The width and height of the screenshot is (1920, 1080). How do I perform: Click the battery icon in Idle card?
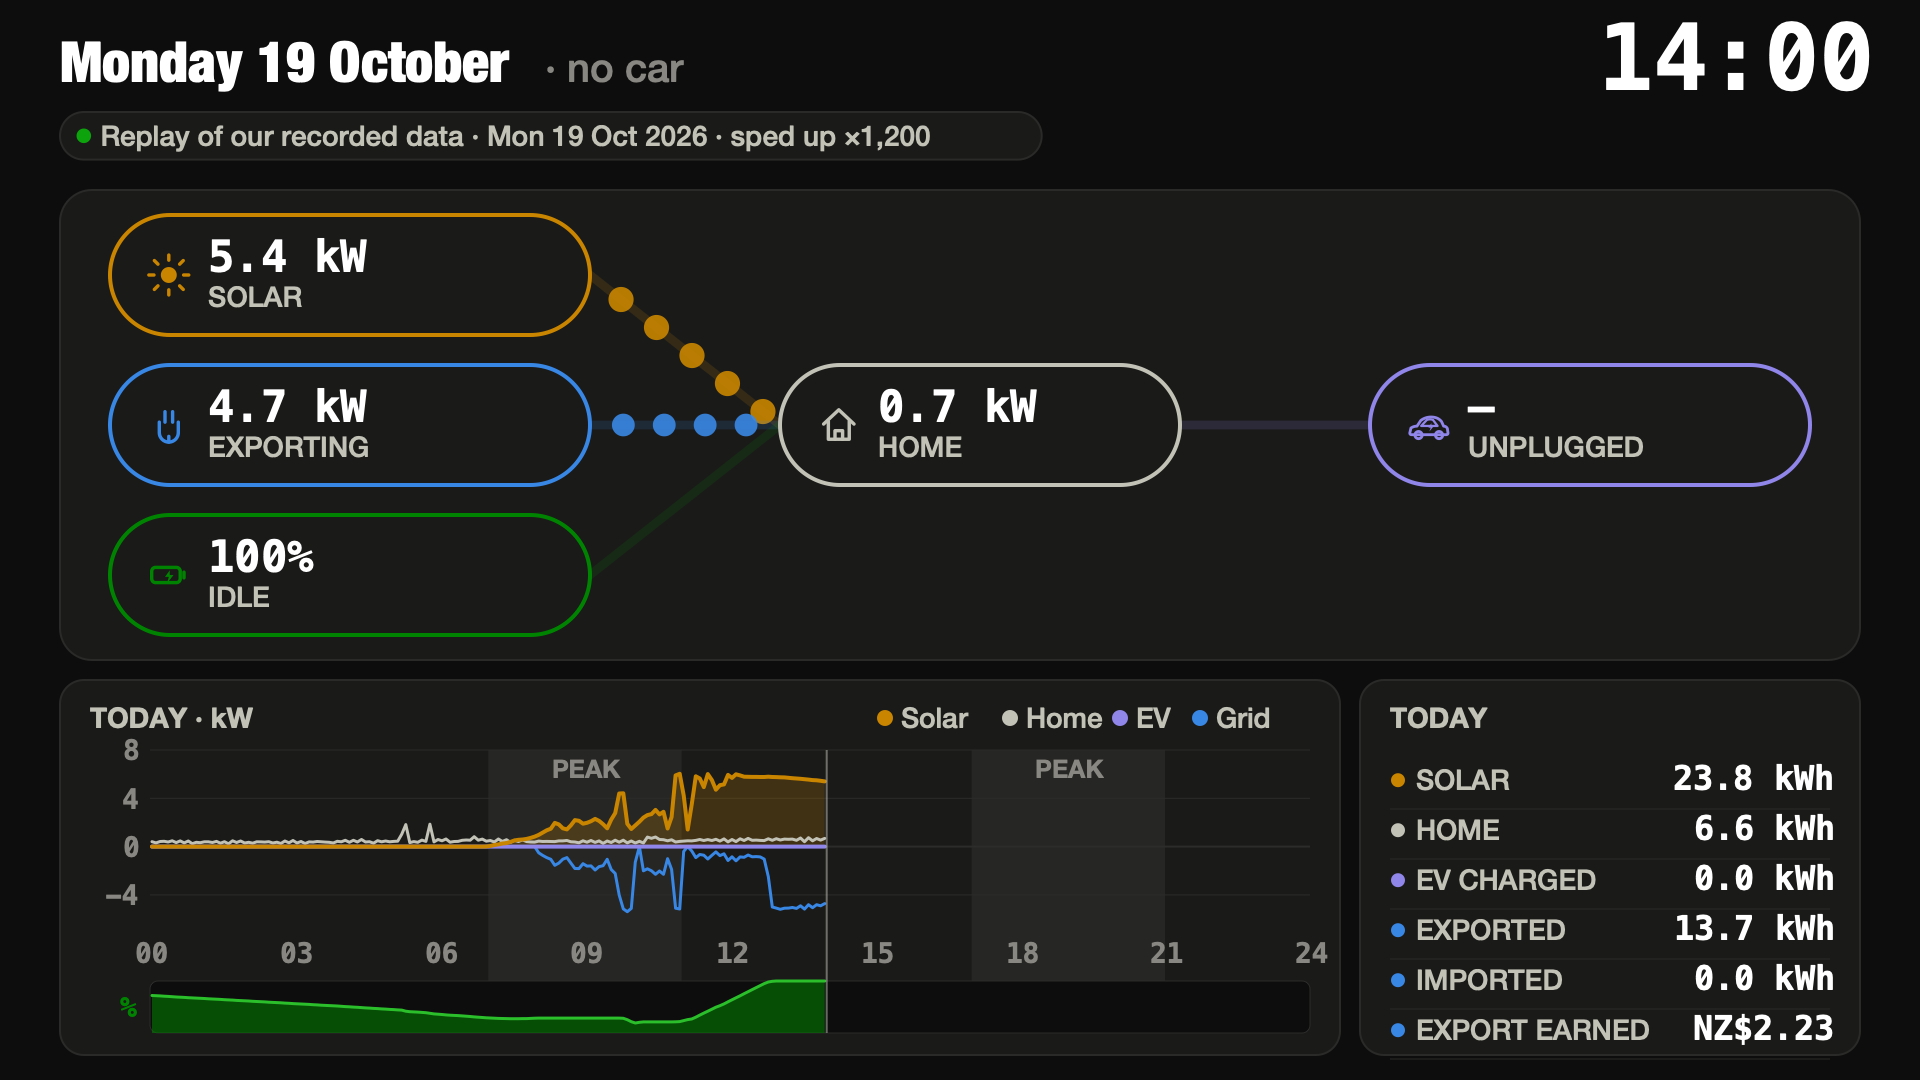(x=167, y=575)
